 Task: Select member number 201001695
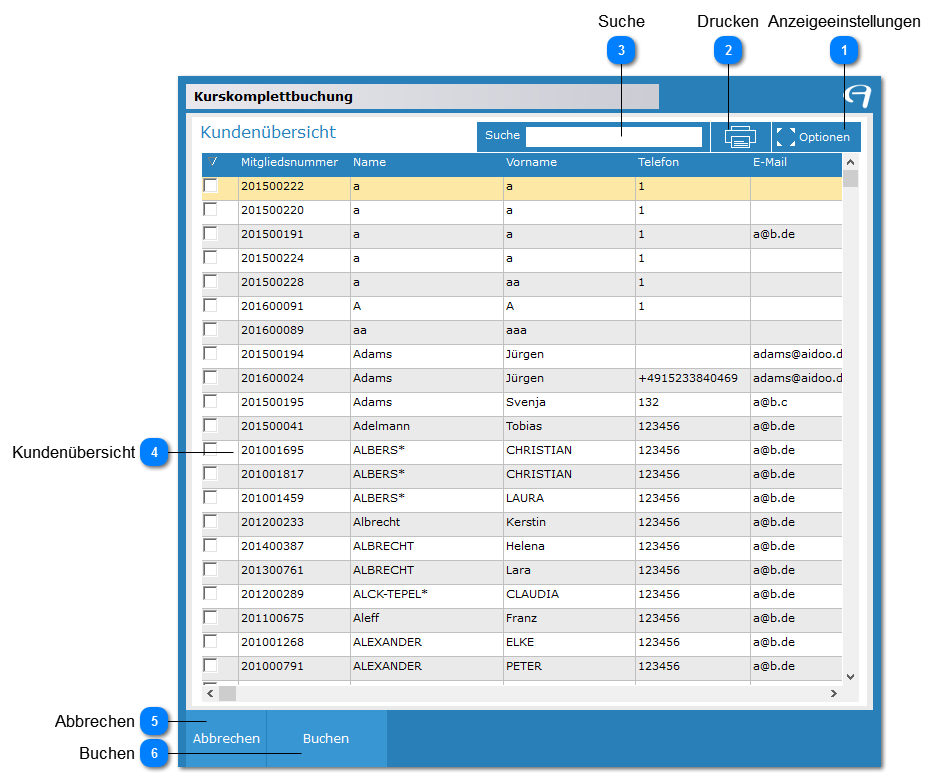coord(272,450)
